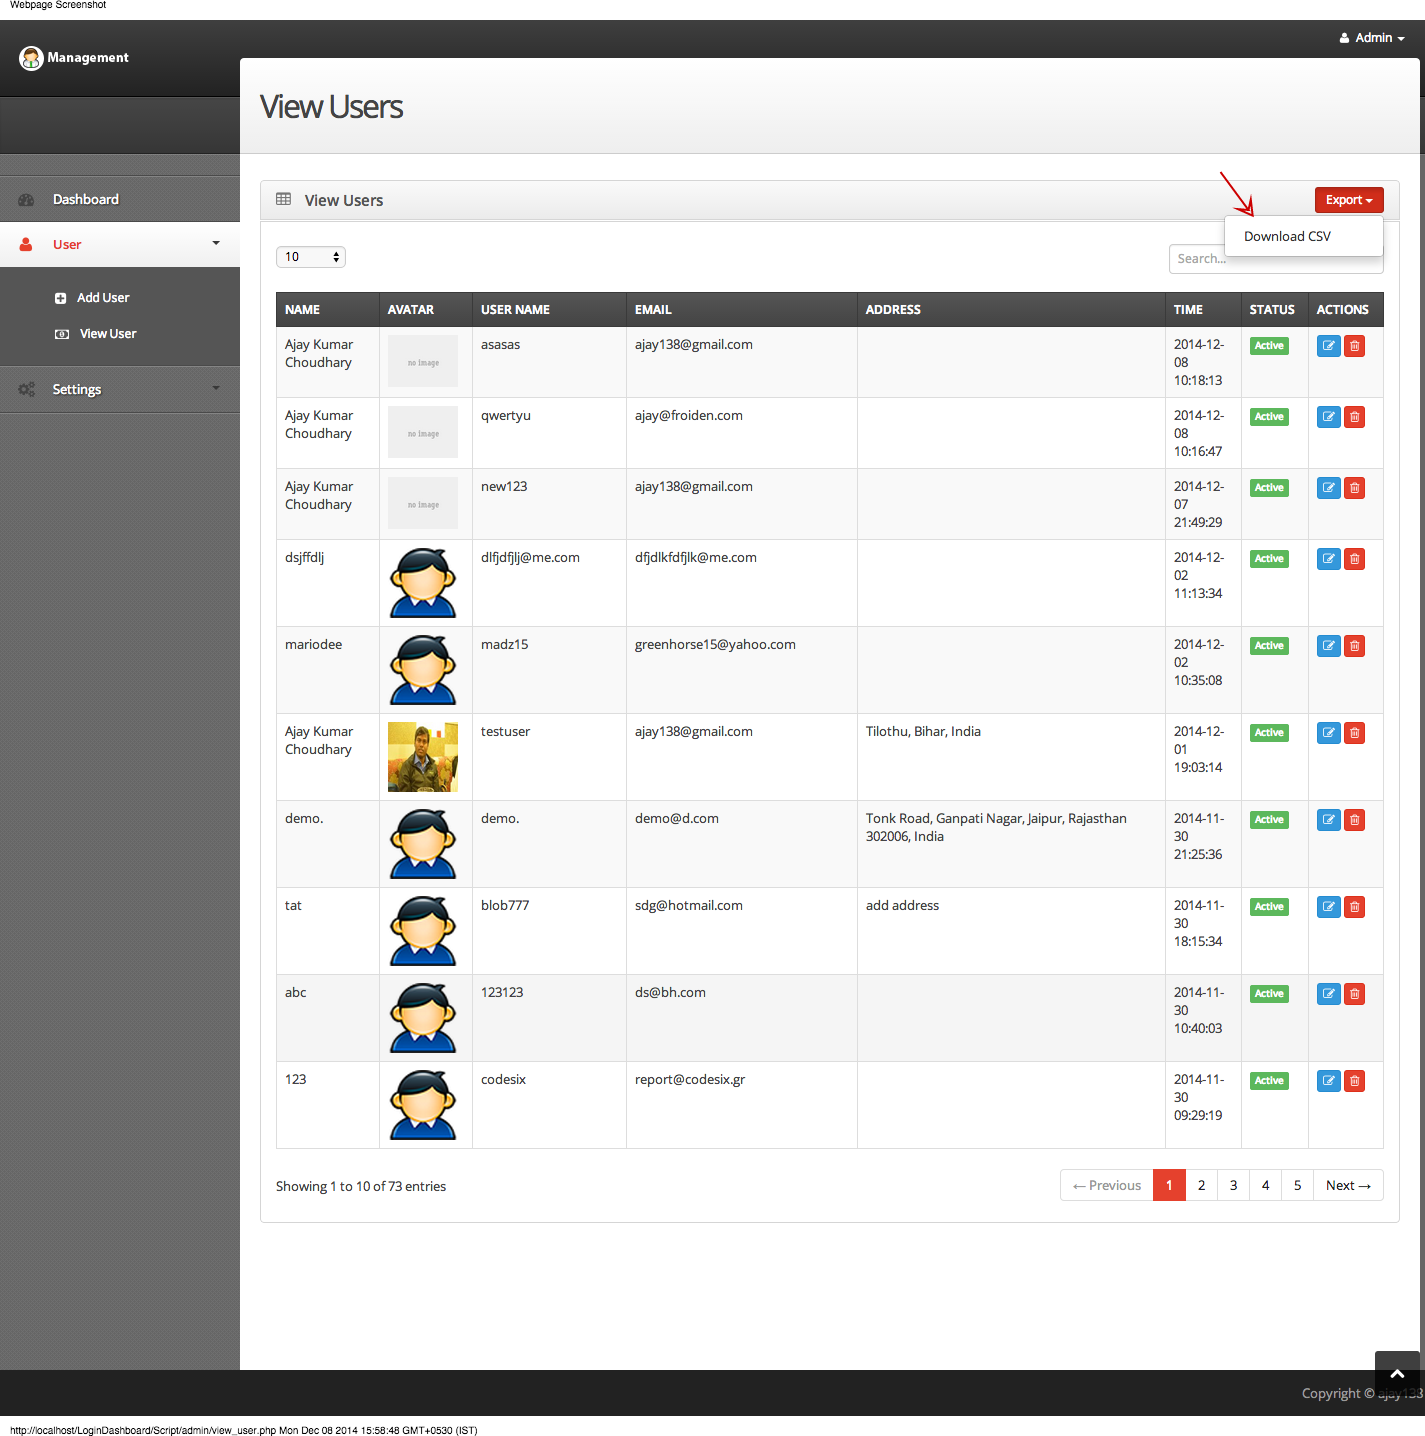Edit the user asasas using pencil icon
The height and width of the screenshot is (1436, 1425).
1328,345
